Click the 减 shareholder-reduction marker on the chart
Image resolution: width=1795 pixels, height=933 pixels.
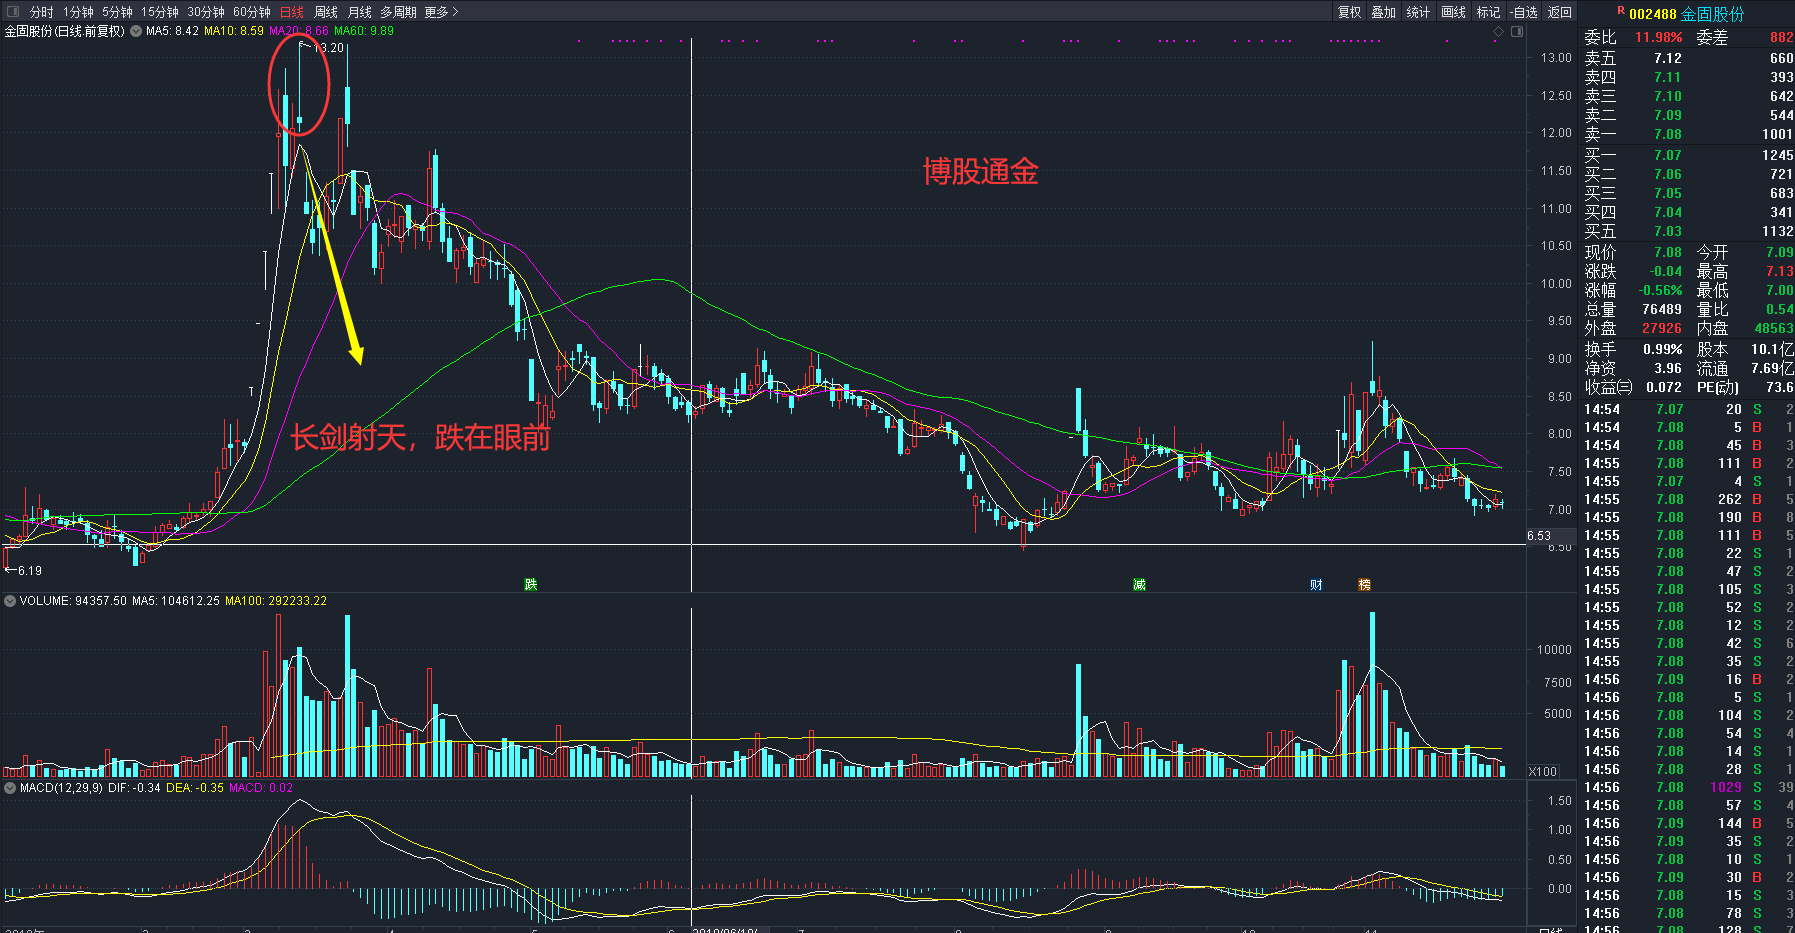coord(1139,584)
